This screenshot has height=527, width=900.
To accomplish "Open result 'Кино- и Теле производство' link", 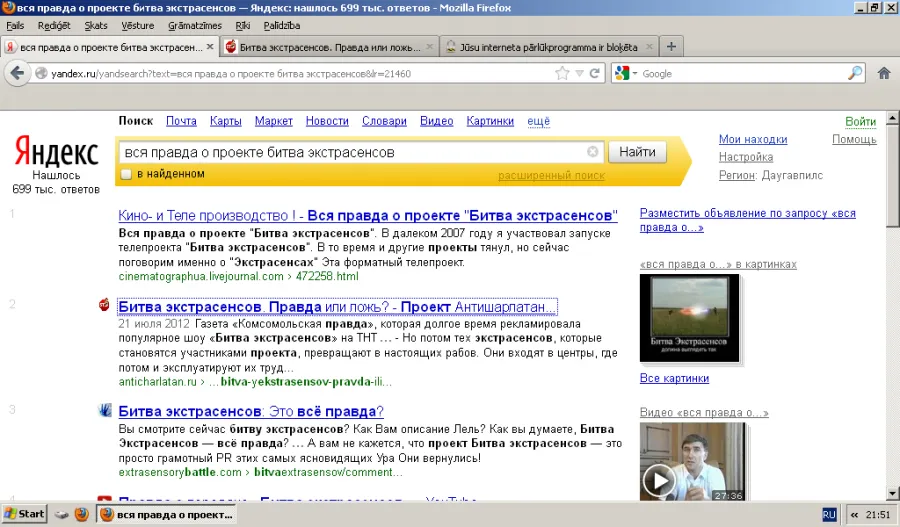I will pyautogui.click(x=368, y=215).
